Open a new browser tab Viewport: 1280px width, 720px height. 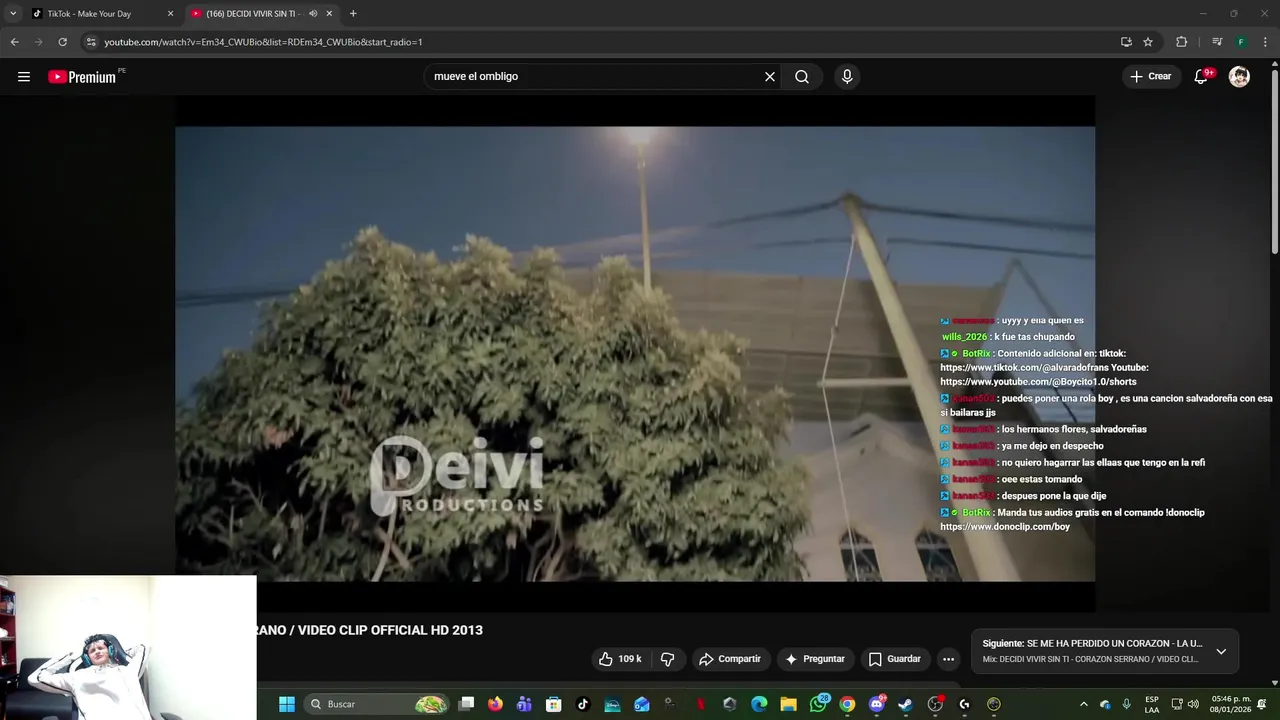[x=353, y=14]
